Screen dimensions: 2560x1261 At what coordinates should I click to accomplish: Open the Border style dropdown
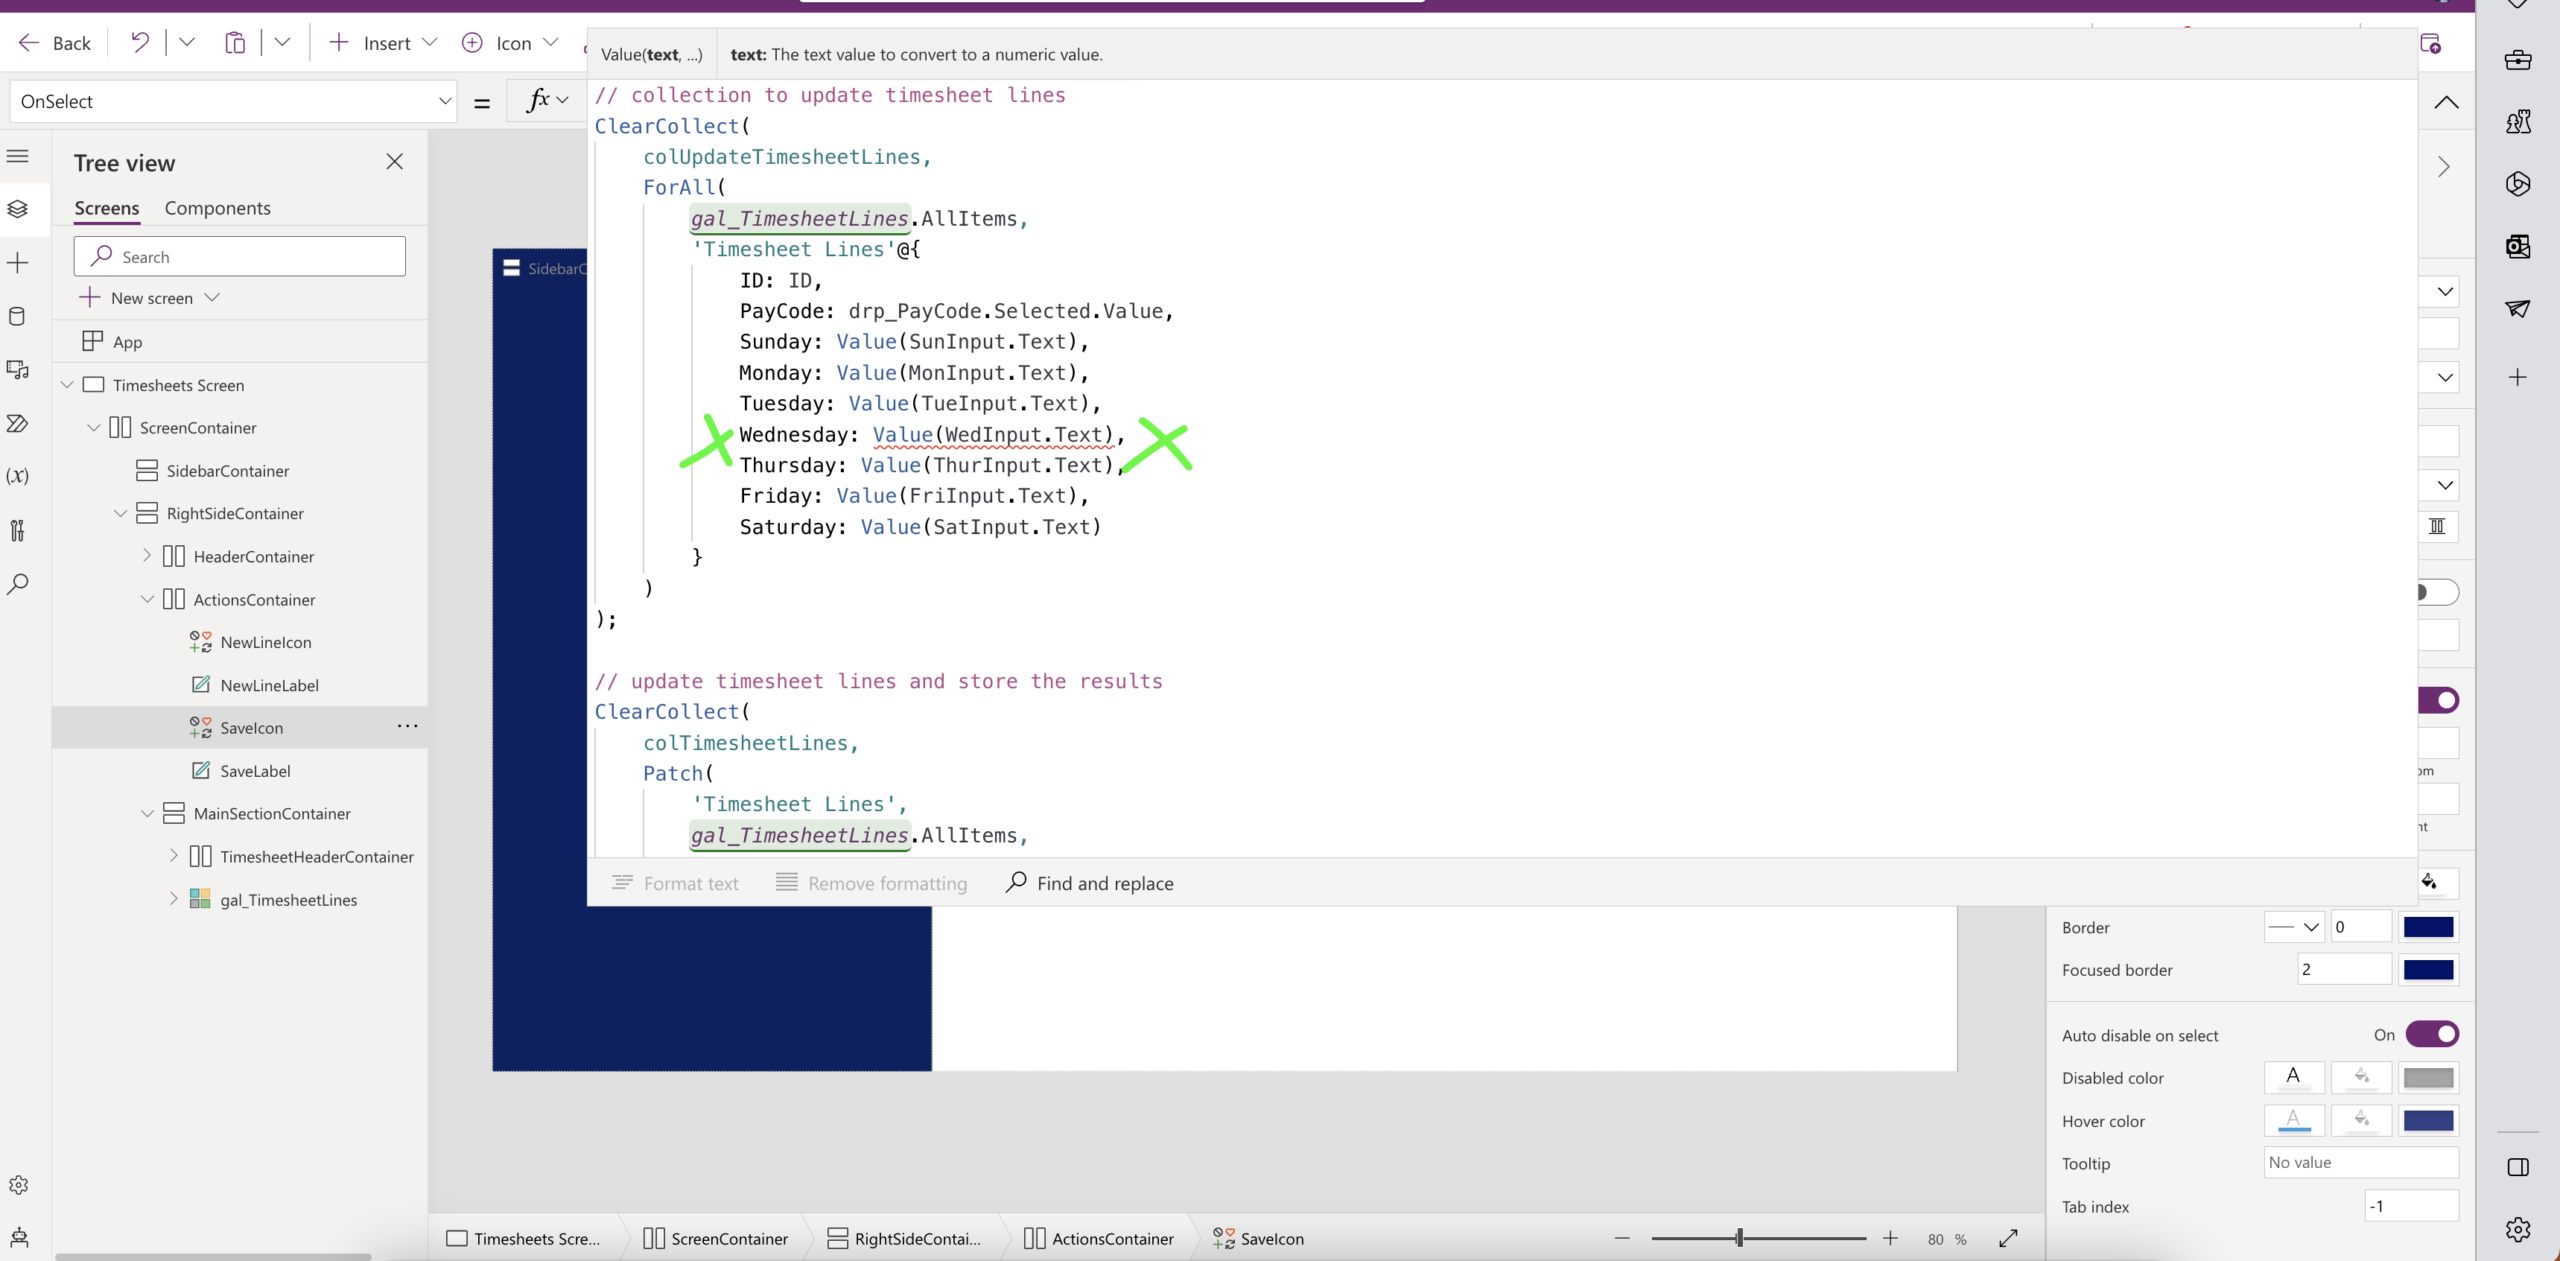tap(2293, 927)
